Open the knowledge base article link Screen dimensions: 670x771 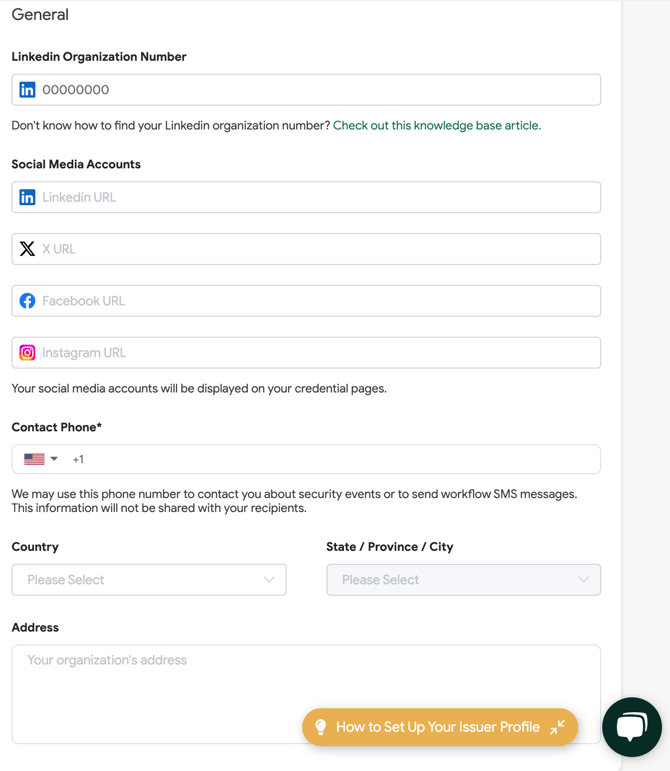coord(437,125)
